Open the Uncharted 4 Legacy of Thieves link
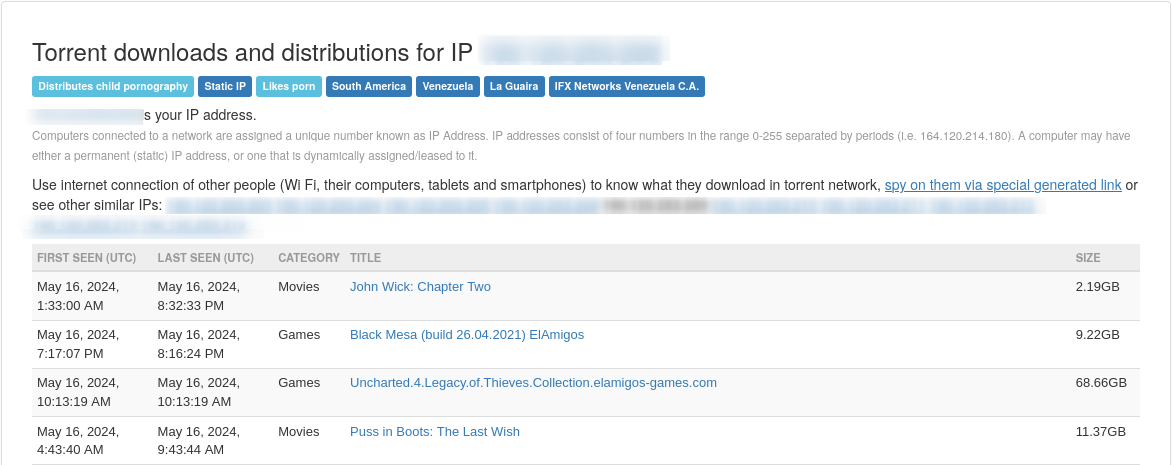1172x465 pixels. point(533,383)
